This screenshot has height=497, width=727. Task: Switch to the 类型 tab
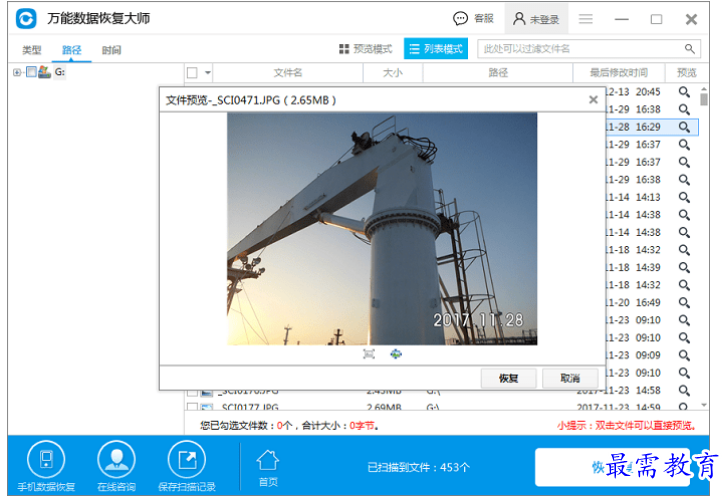click(x=32, y=50)
